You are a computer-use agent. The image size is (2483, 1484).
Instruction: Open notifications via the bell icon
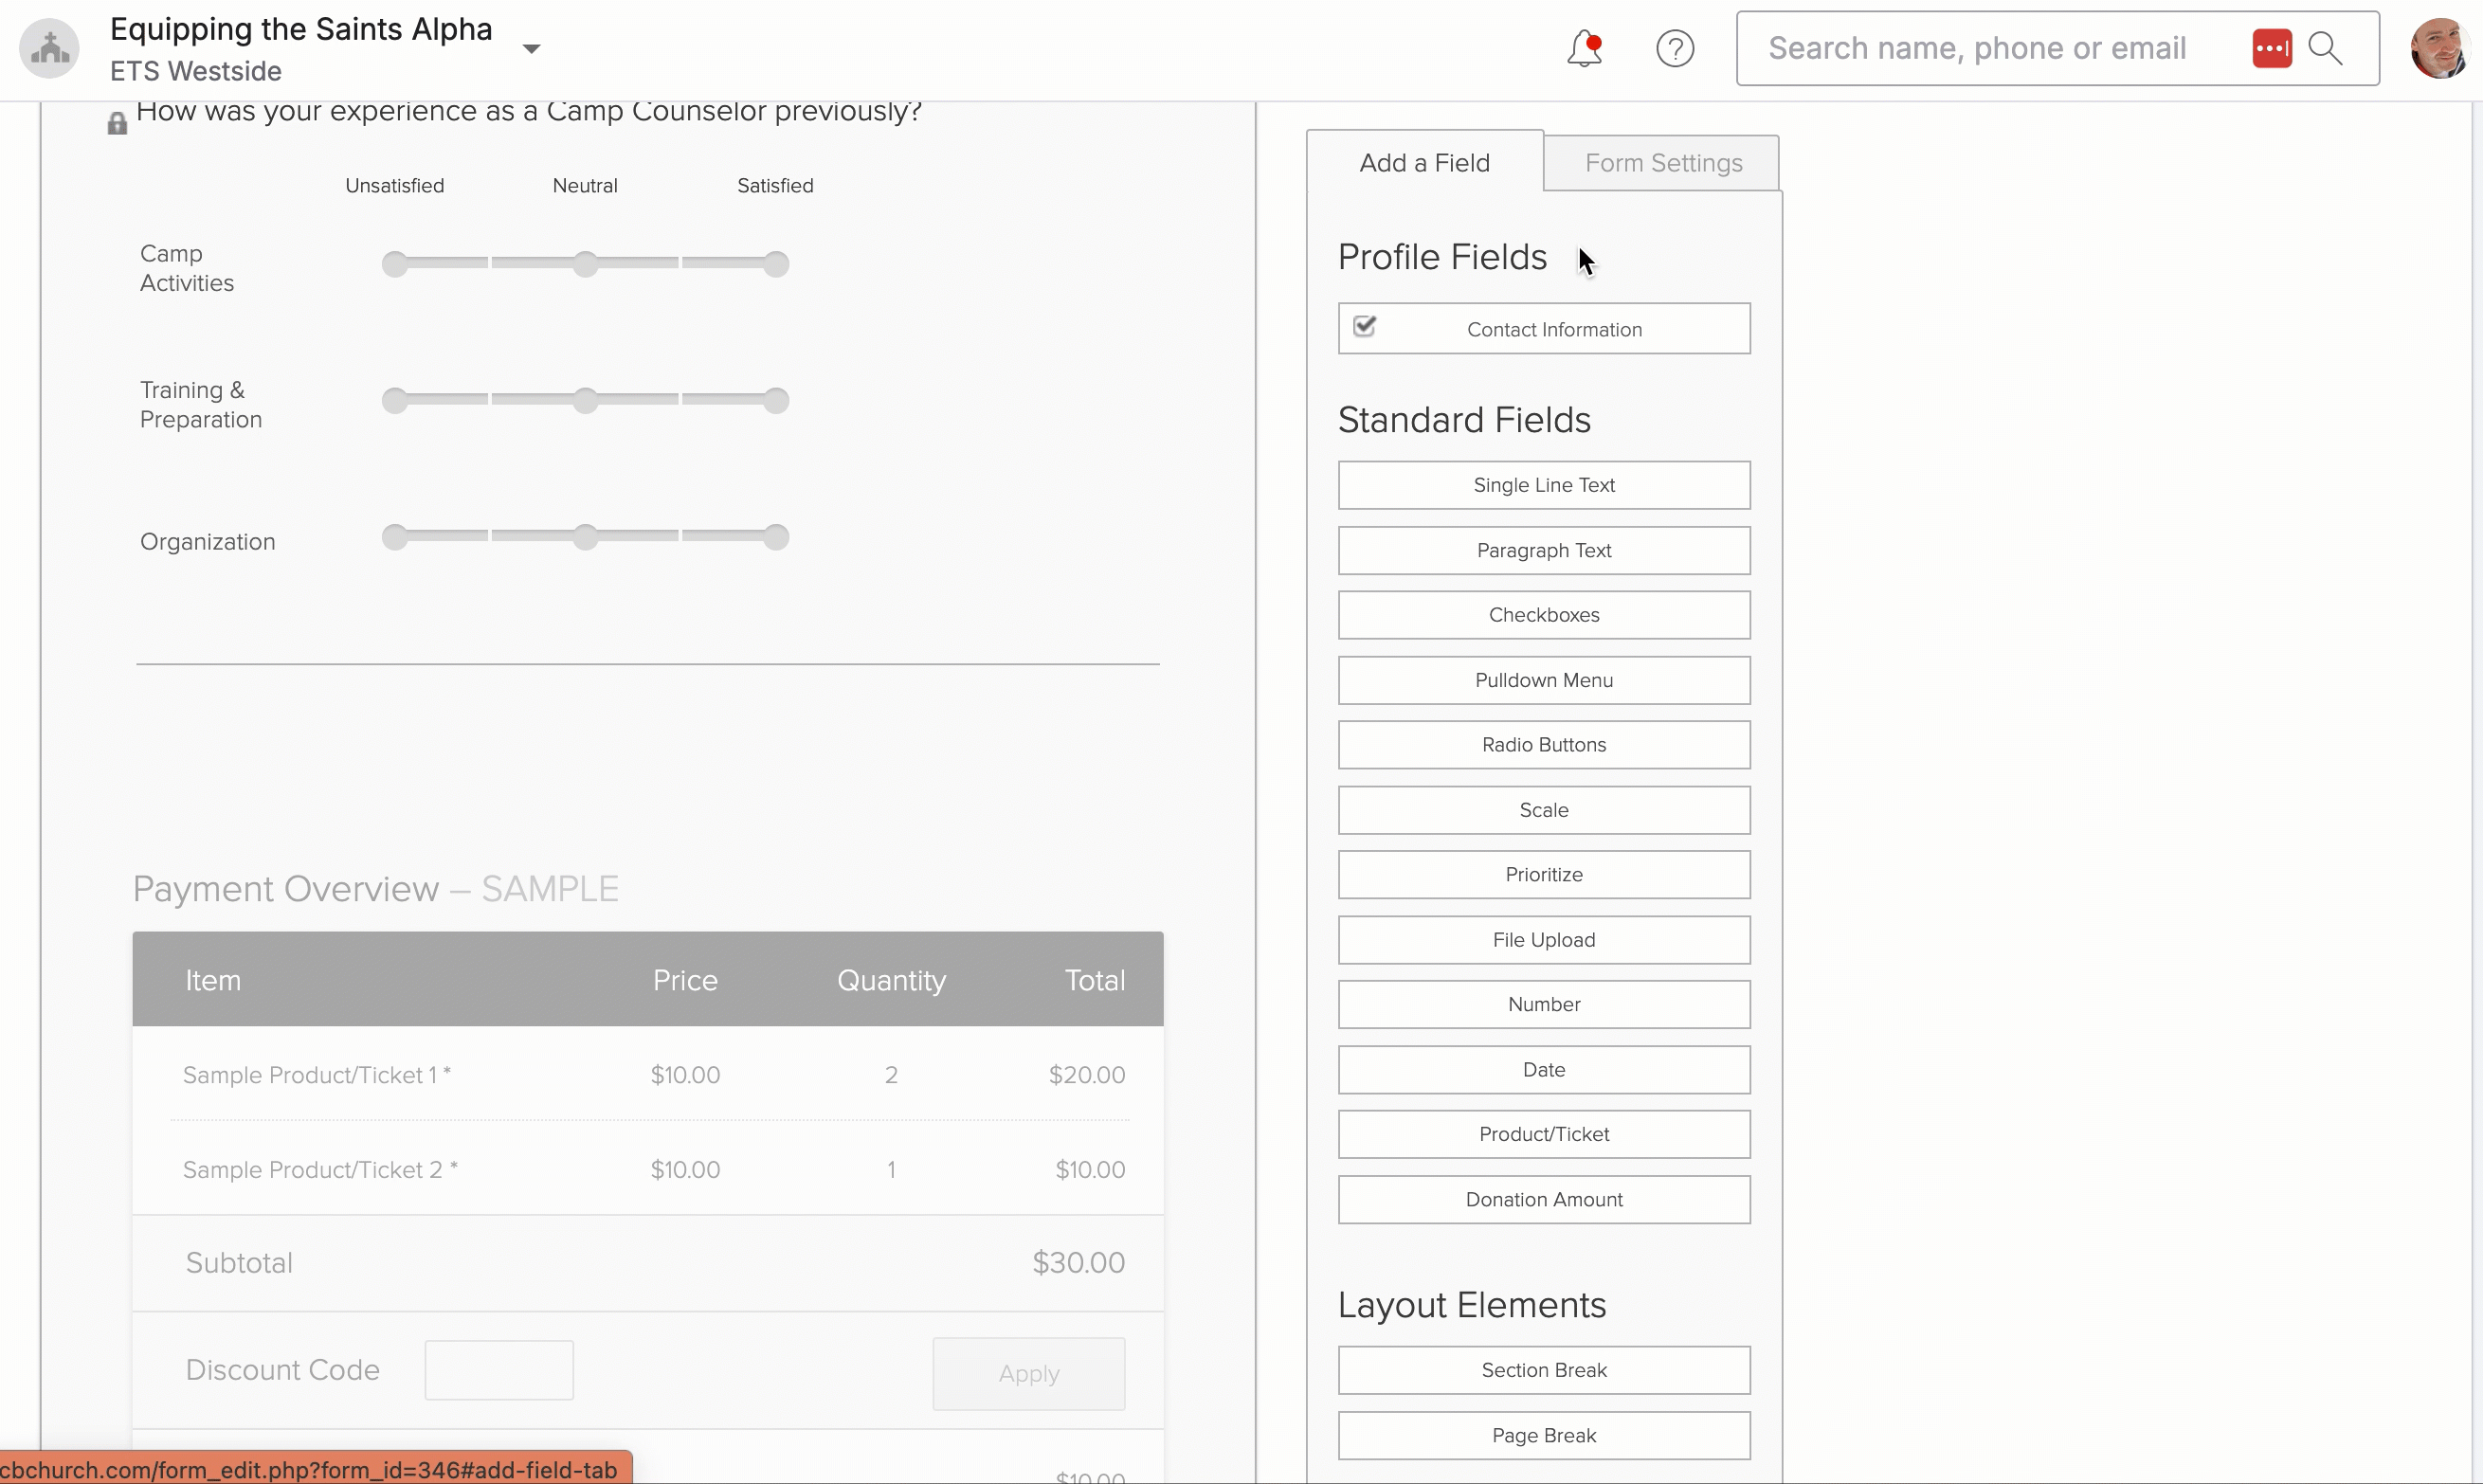[1585, 47]
